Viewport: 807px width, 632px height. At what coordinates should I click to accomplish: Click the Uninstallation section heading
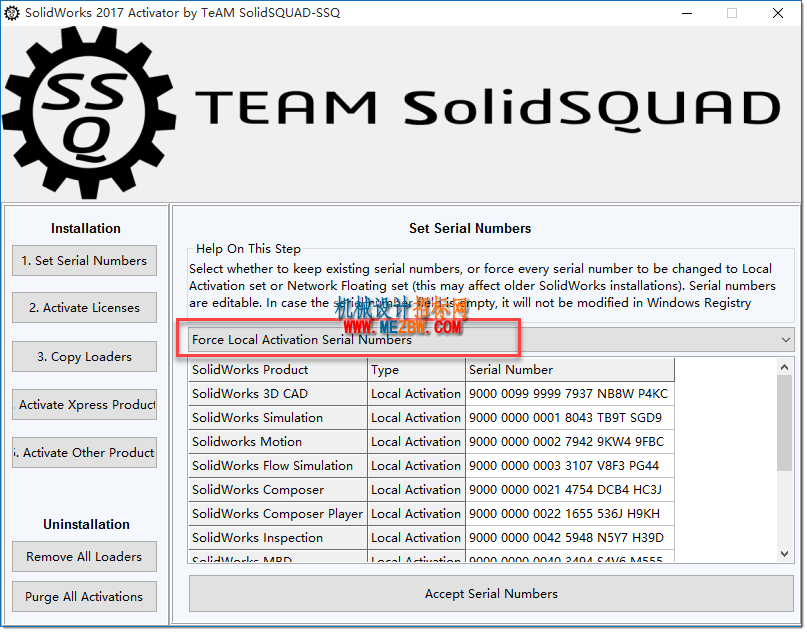[x=86, y=524]
